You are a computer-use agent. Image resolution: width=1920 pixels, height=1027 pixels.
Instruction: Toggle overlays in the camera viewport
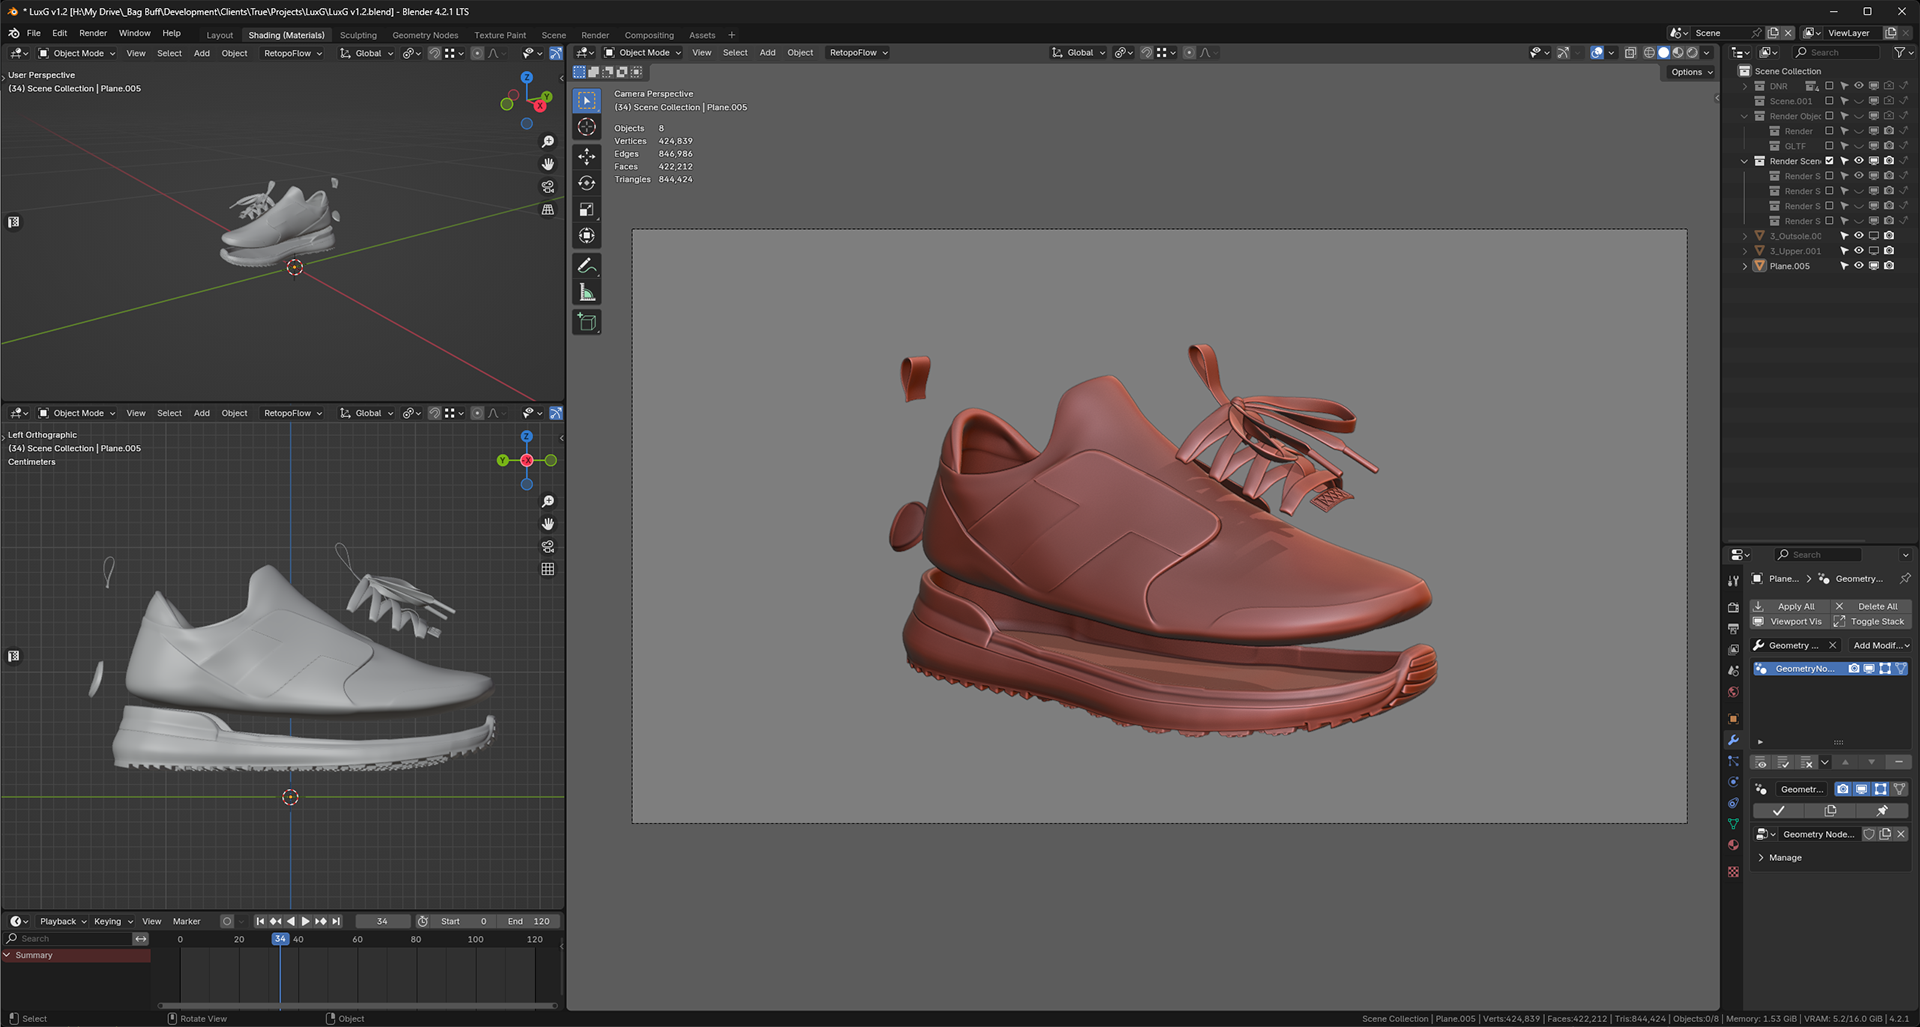[x=1597, y=53]
